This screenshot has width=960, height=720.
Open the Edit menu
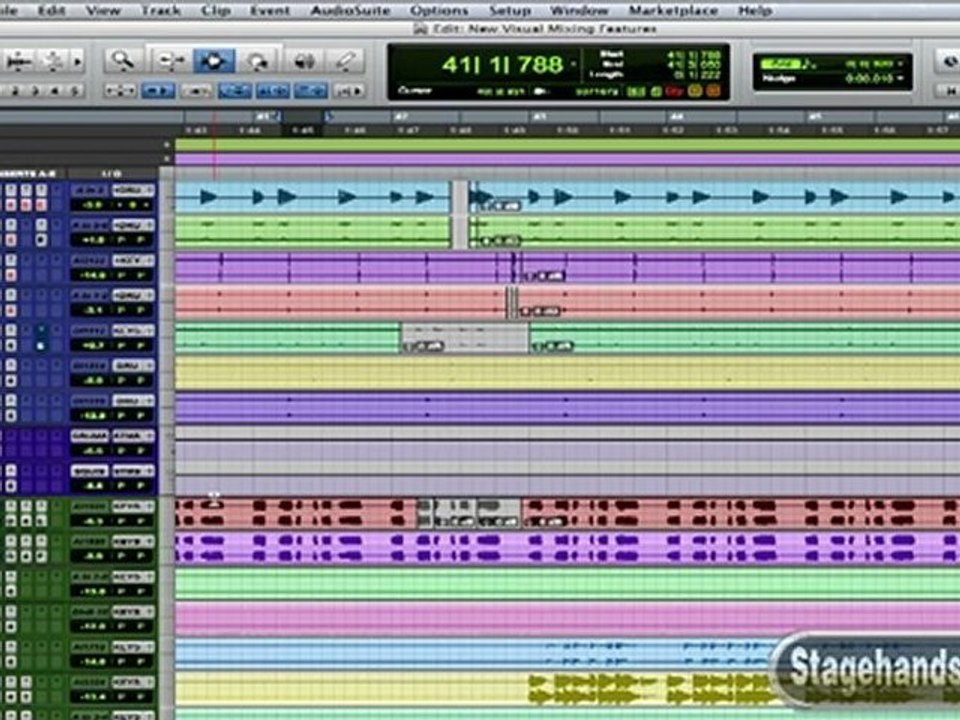tap(51, 10)
